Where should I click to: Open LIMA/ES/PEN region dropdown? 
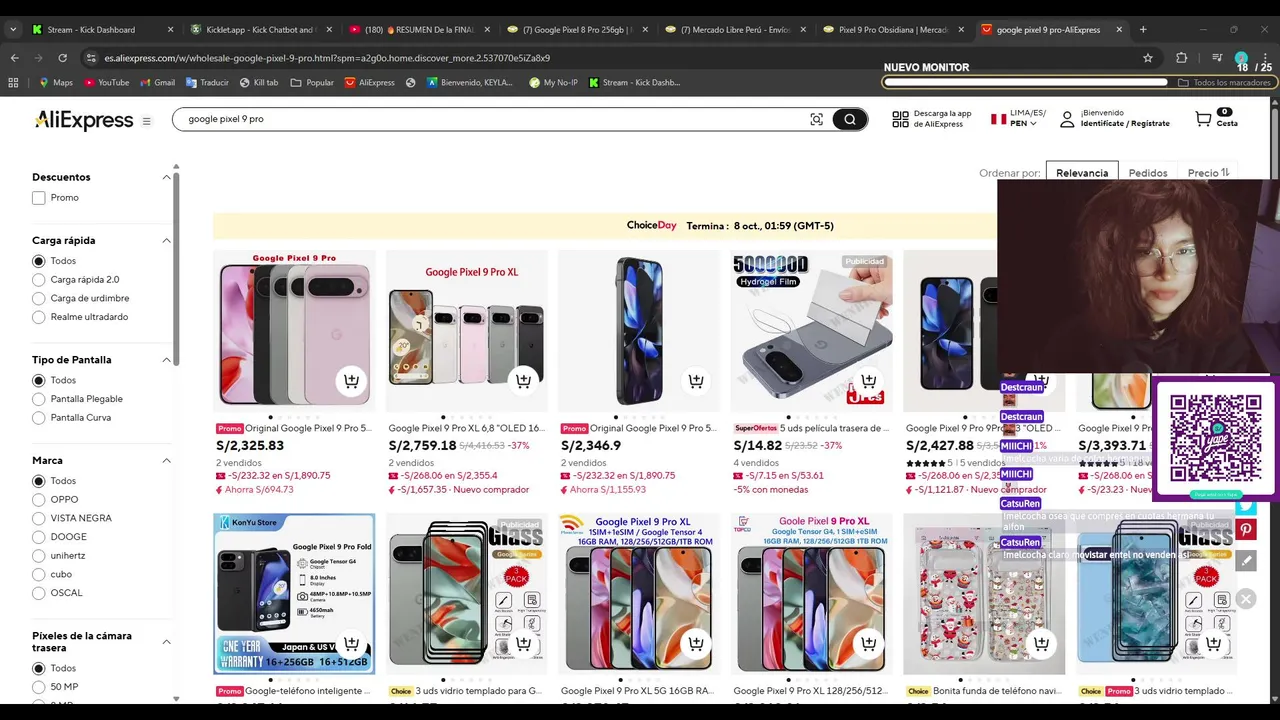(x=1018, y=118)
